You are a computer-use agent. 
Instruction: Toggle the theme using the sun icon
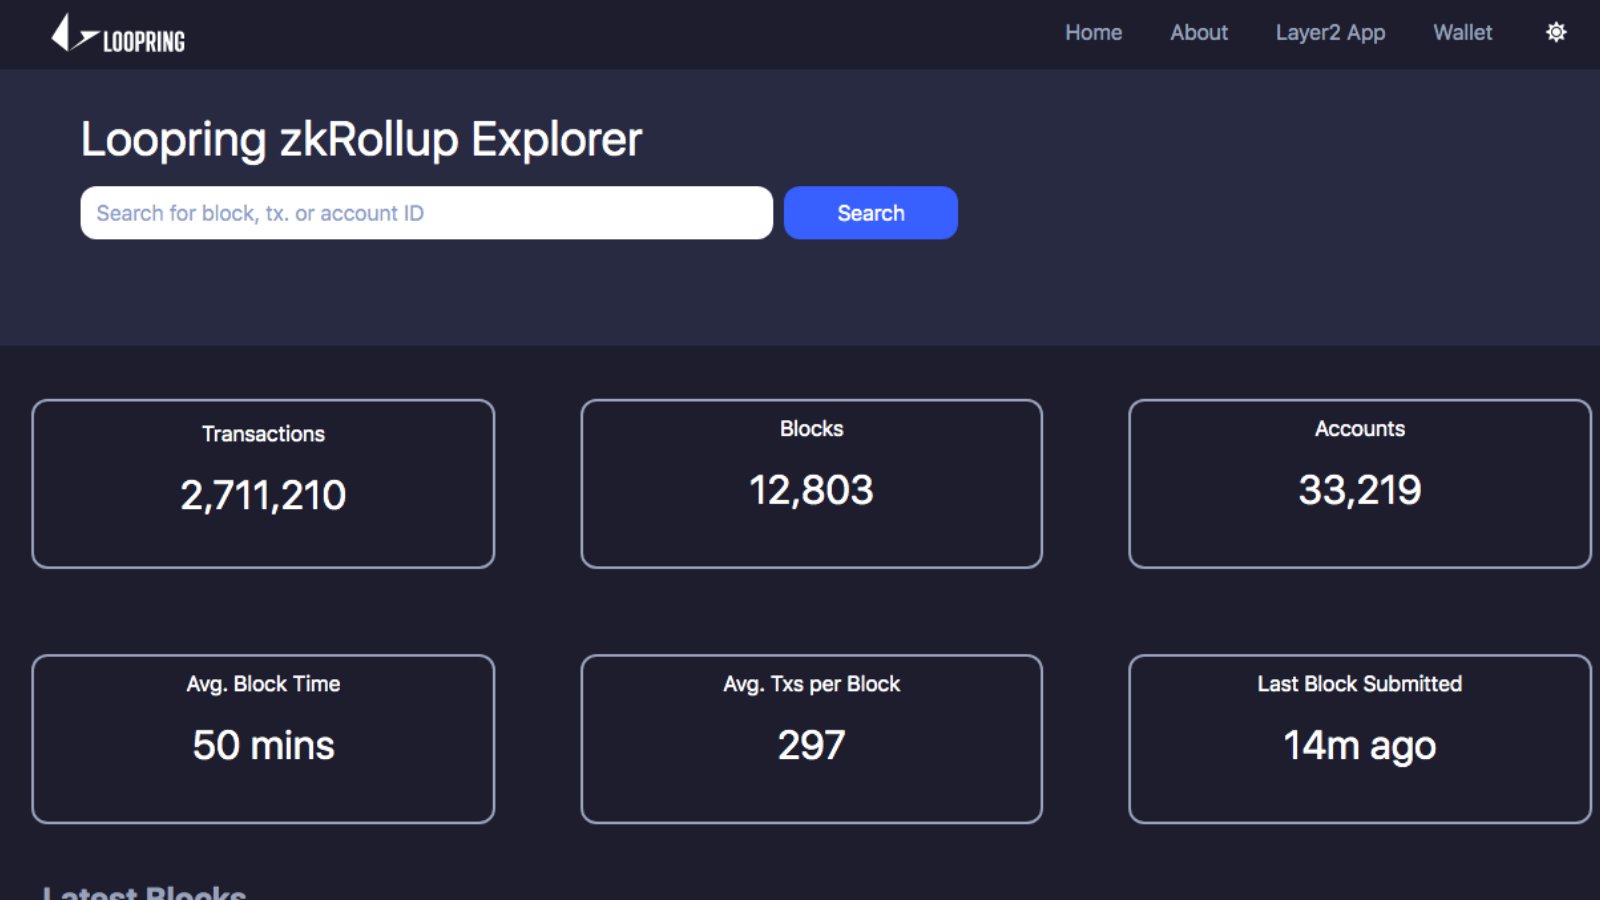[1556, 32]
